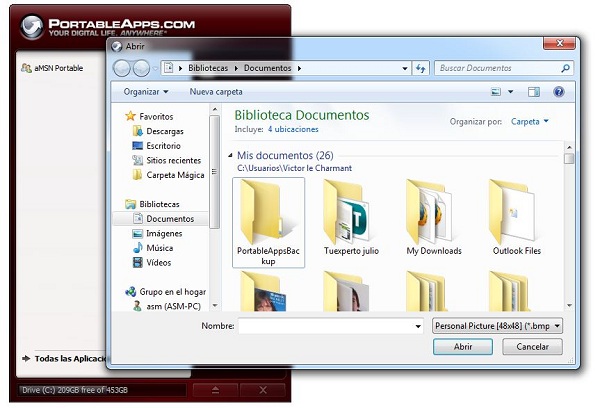Click Documentos in the address breadcrumb
Image resolution: width=600 pixels, height=408 pixels.
(267, 68)
